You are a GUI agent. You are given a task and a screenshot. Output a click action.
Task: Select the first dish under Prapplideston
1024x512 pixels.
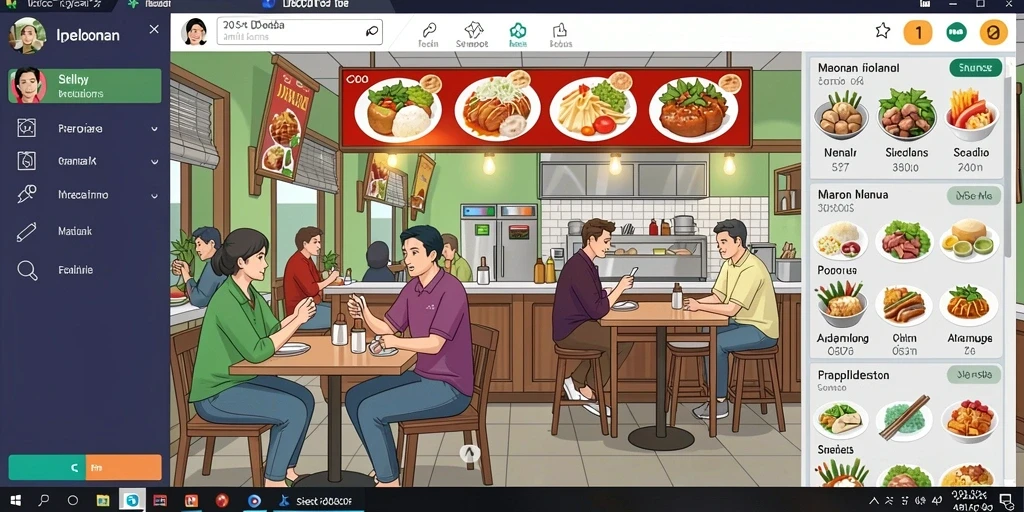coord(840,419)
